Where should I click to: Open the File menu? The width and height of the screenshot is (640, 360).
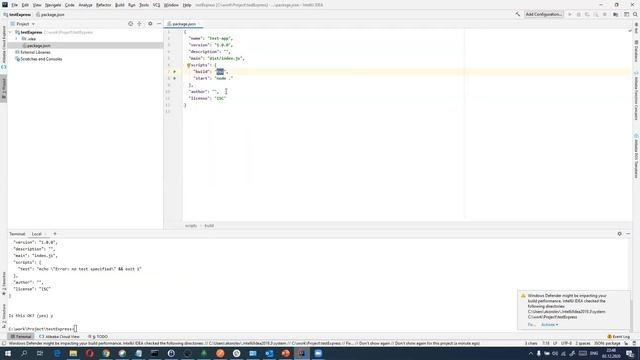click(x=14, y=5)
